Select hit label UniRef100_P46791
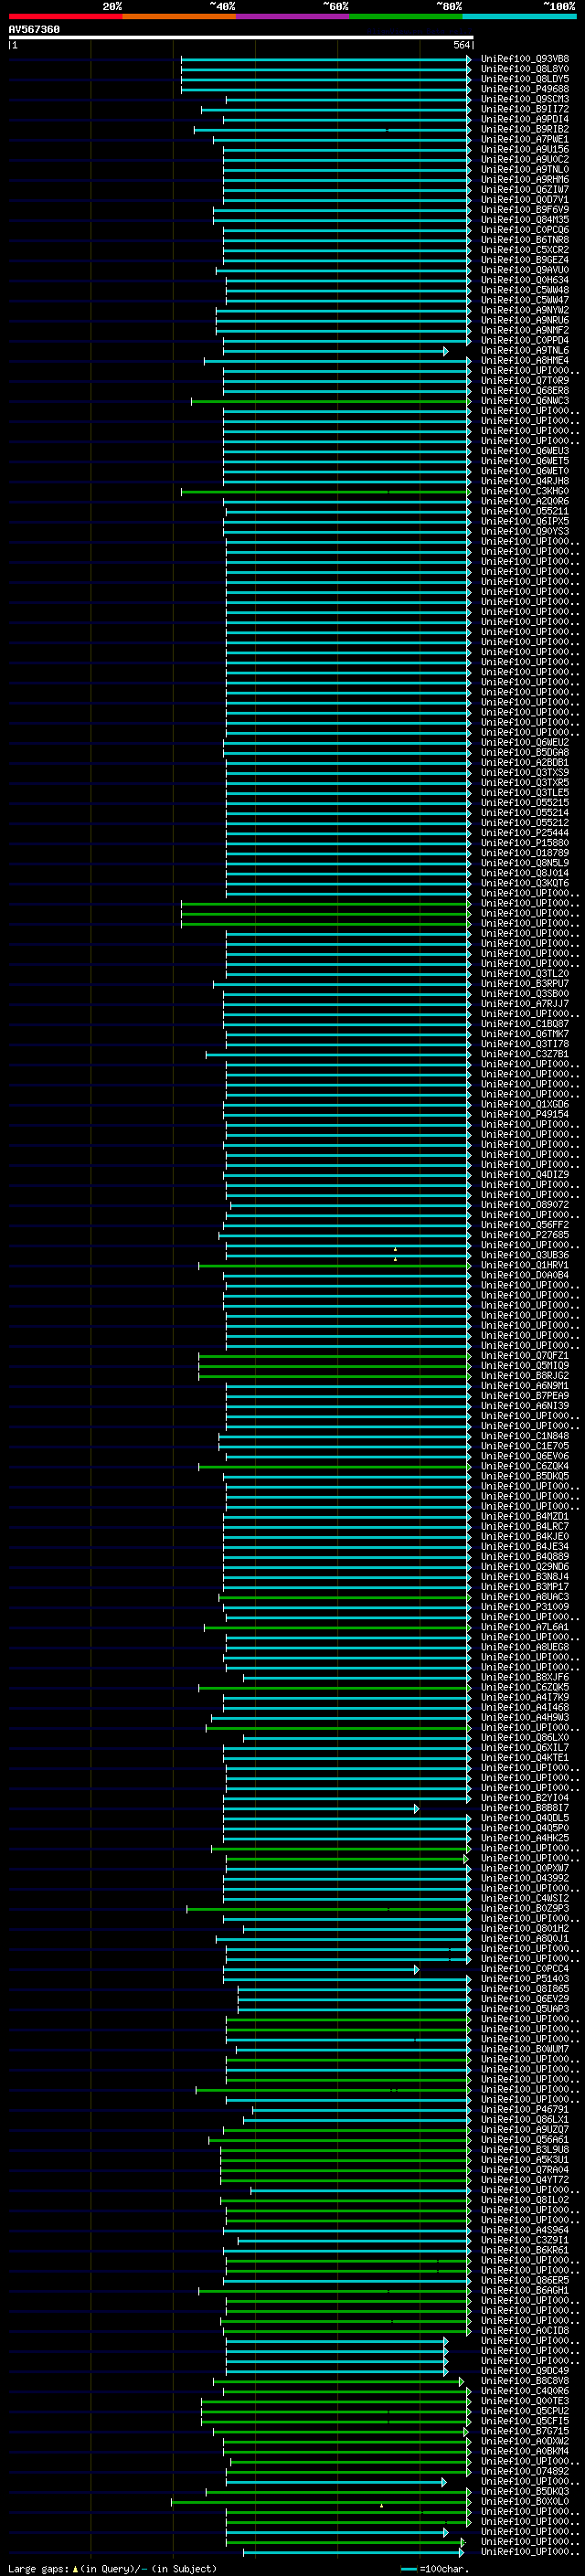This screenshot has width=585, height=2576. (525, 2109)
